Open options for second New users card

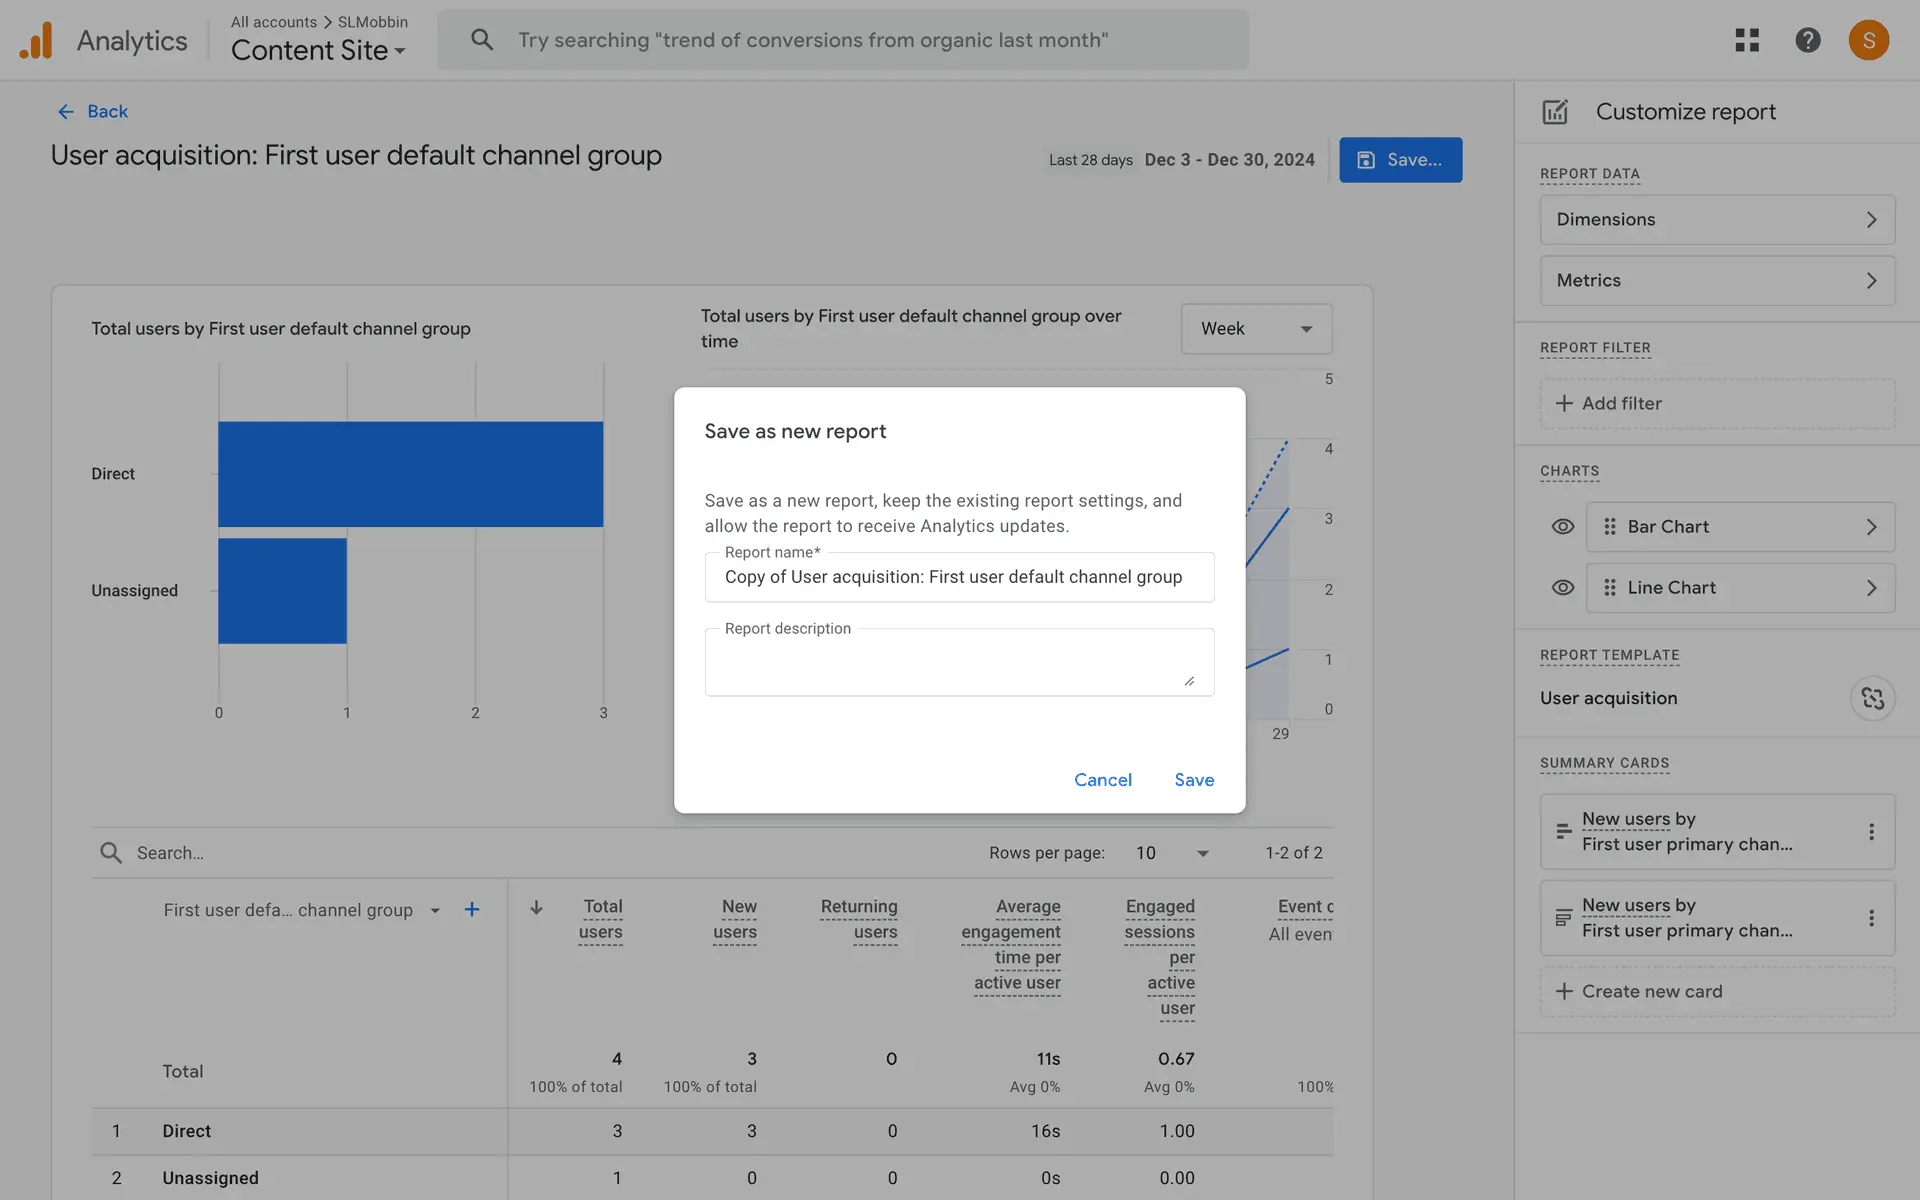(x=1871, y=918)
